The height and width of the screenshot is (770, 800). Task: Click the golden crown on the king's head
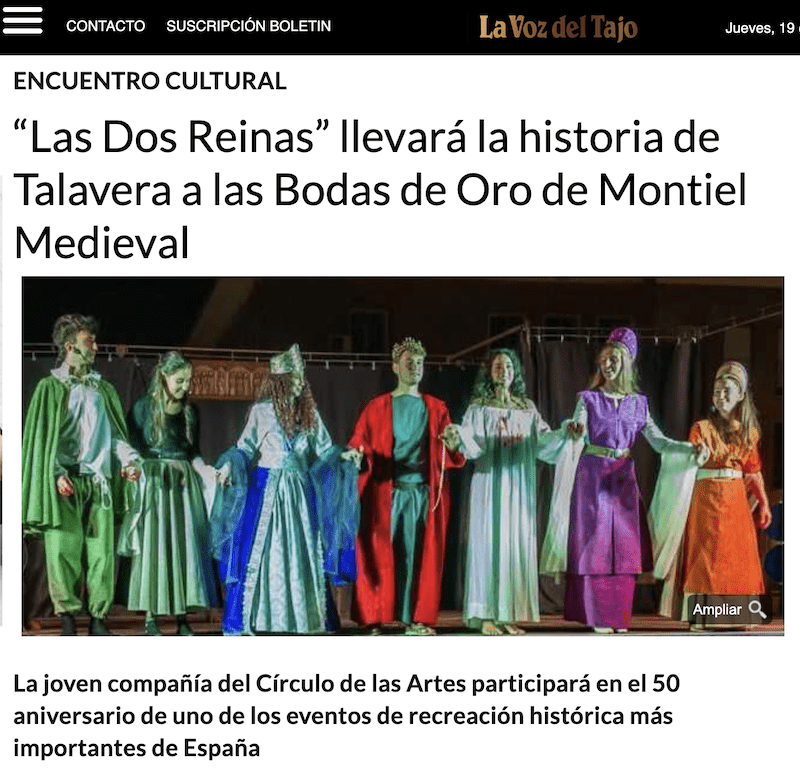[x=408, y=348]
